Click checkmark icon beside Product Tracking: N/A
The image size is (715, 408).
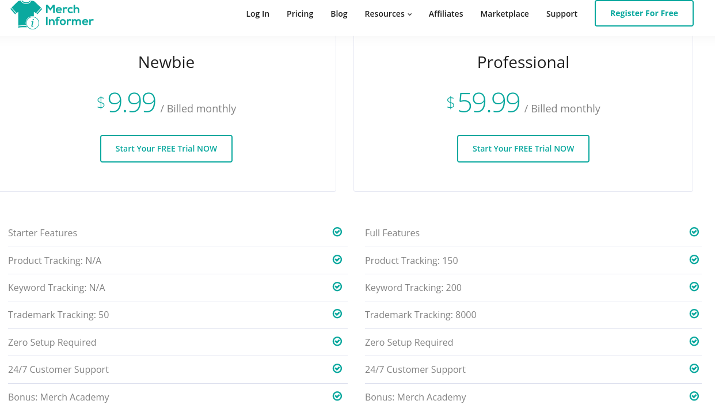click(x=337, y=260)
